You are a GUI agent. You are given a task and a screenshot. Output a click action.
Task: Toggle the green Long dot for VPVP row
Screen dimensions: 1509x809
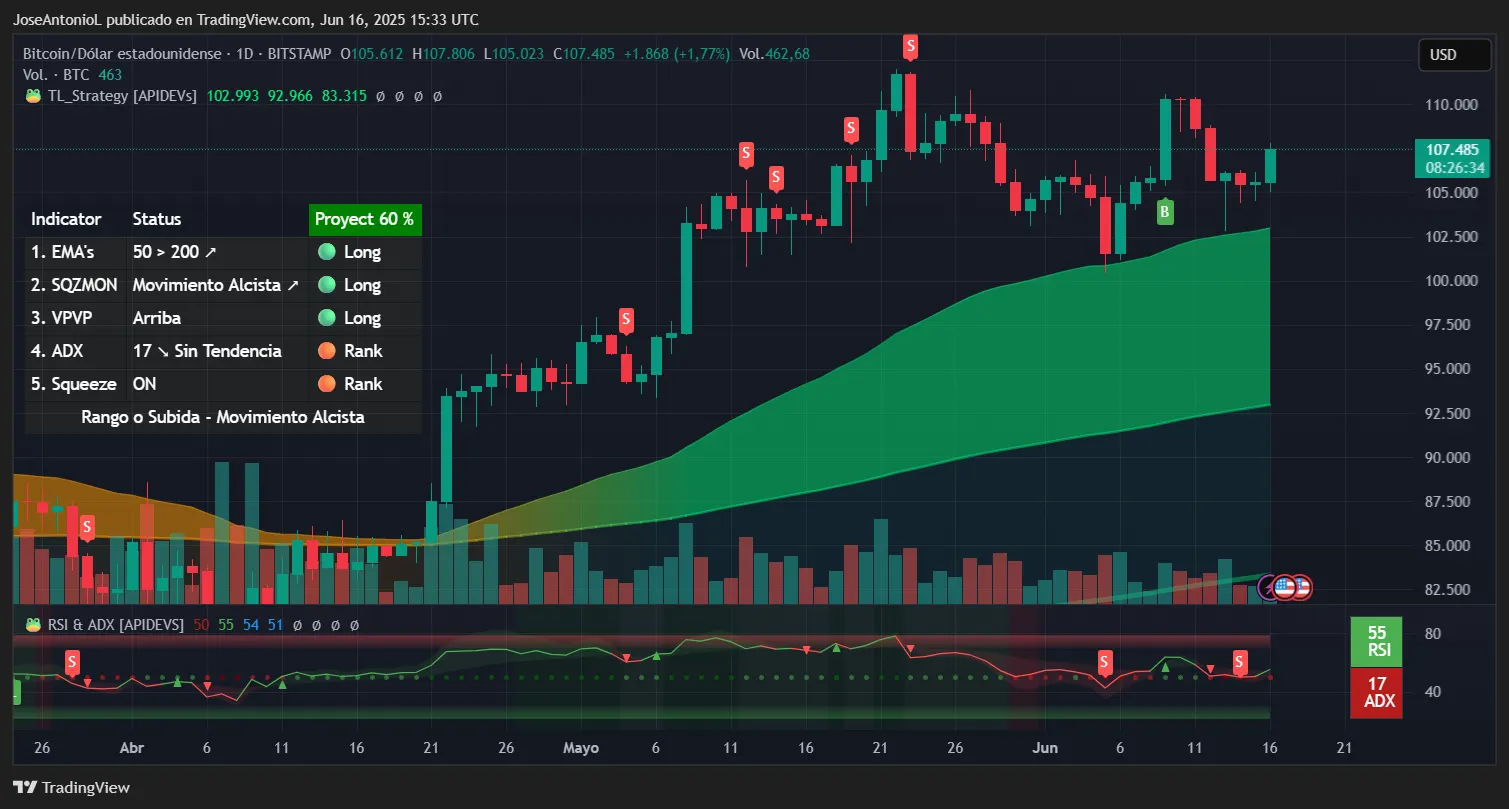[325, 318]
